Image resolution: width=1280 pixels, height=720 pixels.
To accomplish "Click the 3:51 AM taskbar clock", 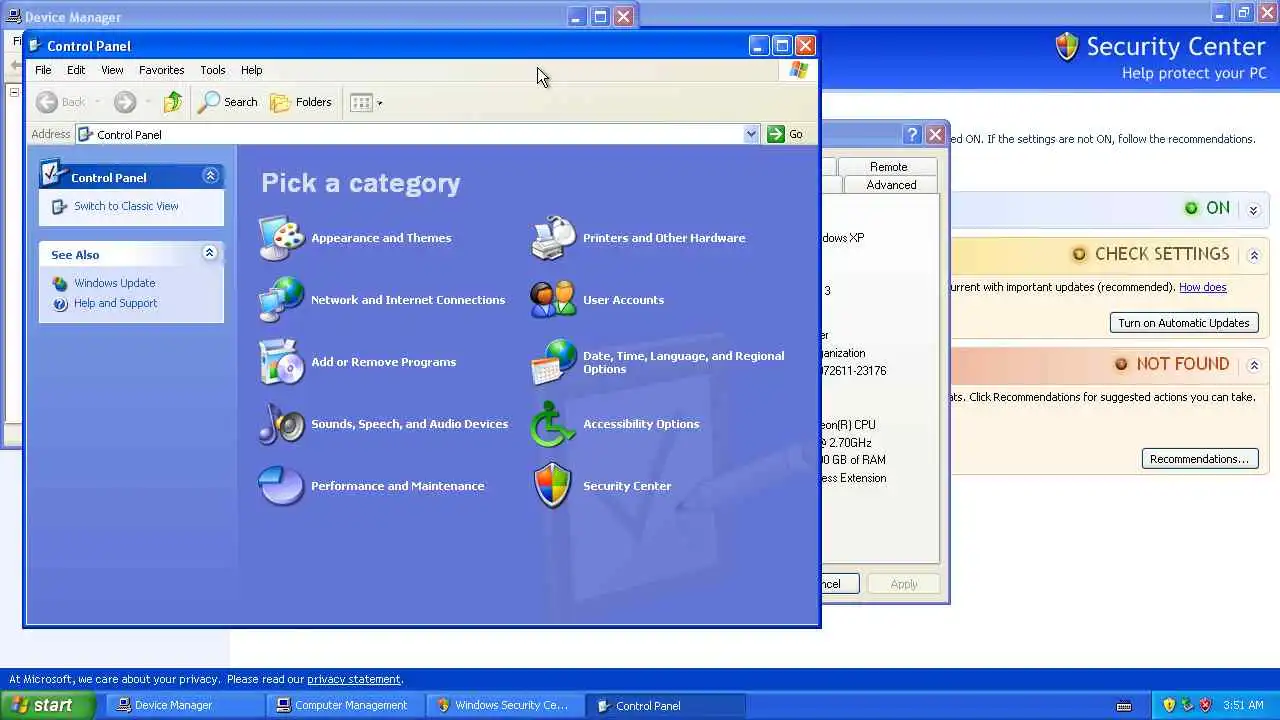I will point(1243,705).
